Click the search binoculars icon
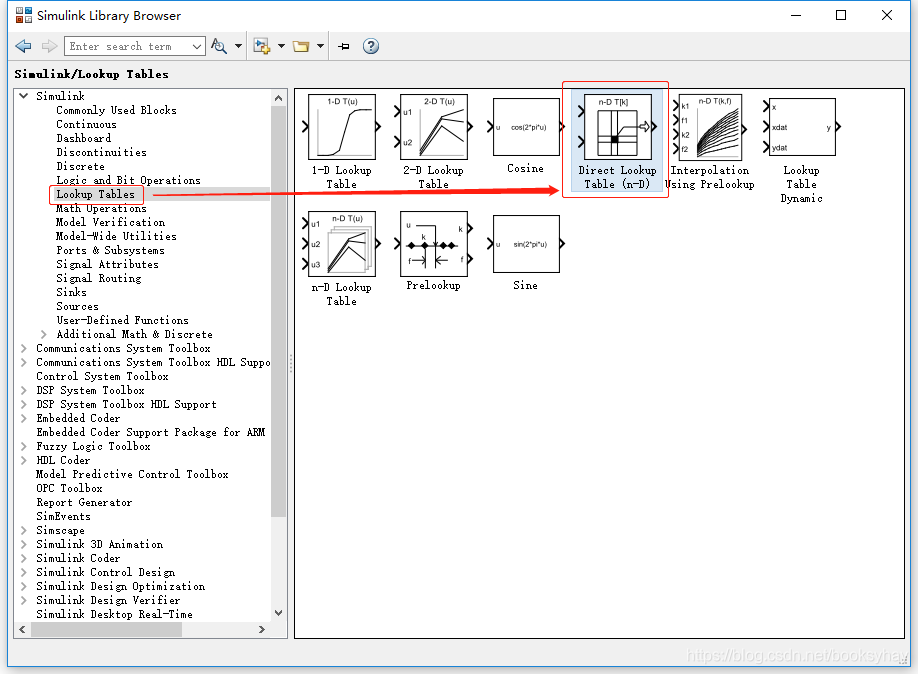 pos(219,46)
